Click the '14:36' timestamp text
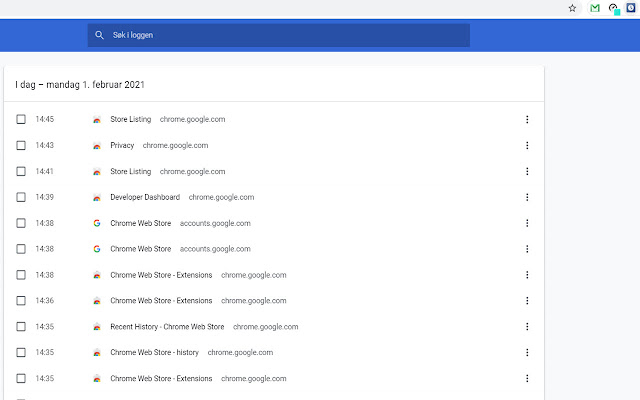Viewport: 640px width, 400px height. pyautogui.click(x=44, y=301)
